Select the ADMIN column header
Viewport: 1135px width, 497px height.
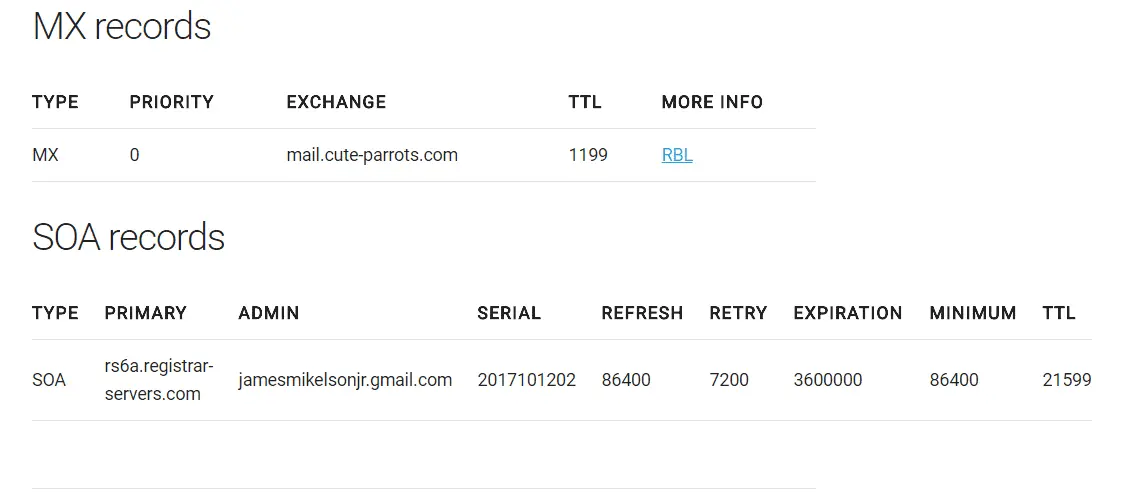click(x=269, y=313)
